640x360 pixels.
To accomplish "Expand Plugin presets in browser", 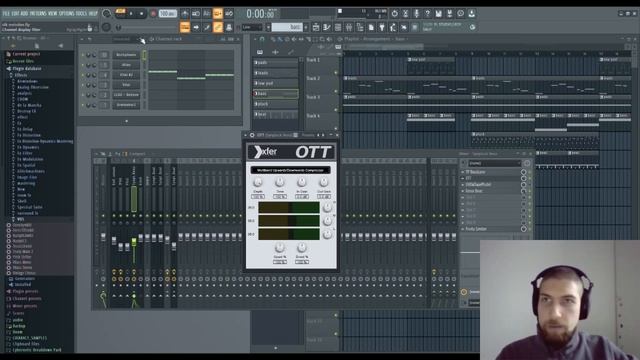I will [x=25, y=291].
